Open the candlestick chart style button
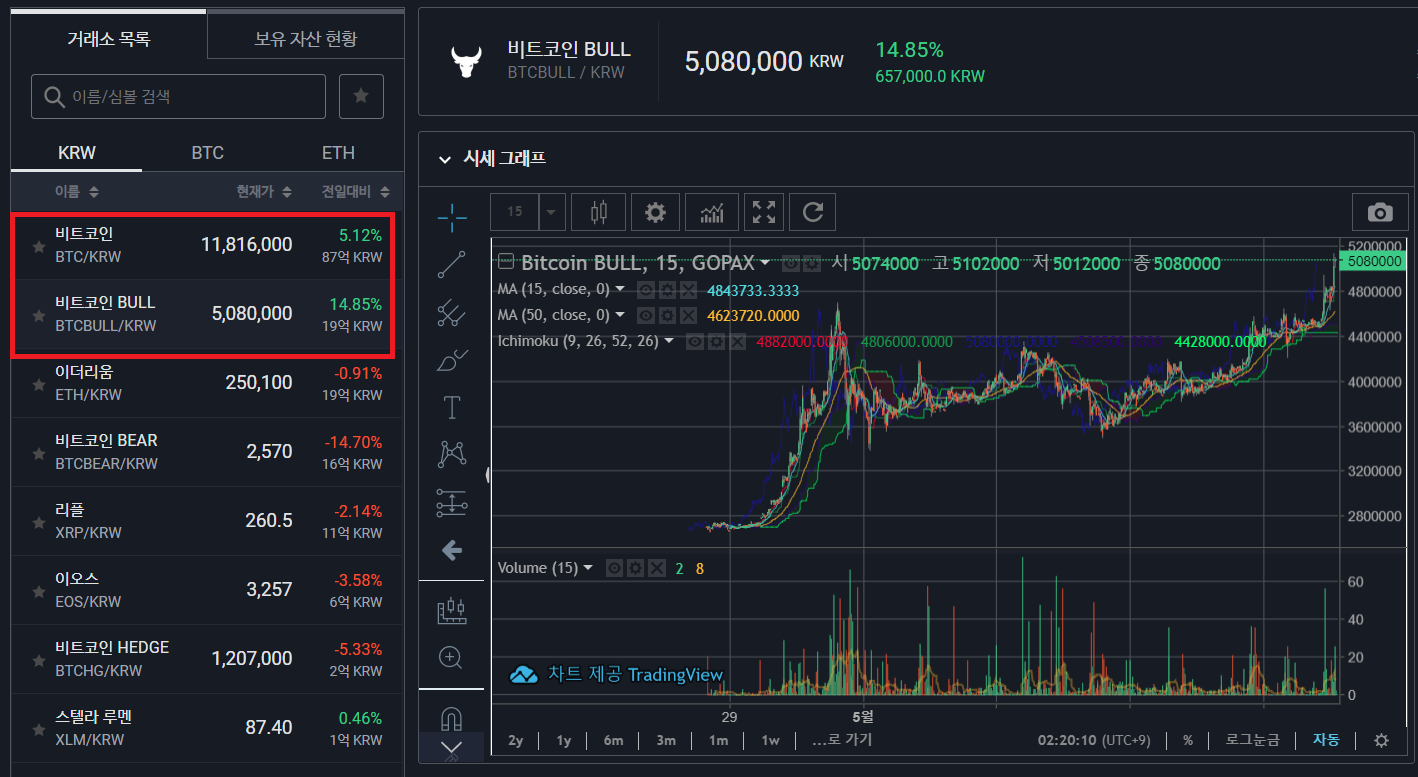1418x777 pixels. pos(599,212)
